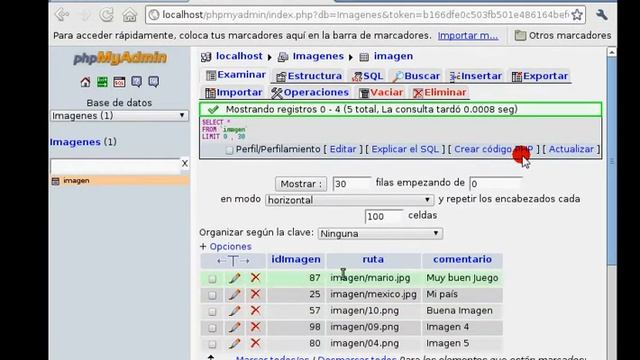Delete row 87 with the red X
640x360 pixels.
(x=256, y=278)
